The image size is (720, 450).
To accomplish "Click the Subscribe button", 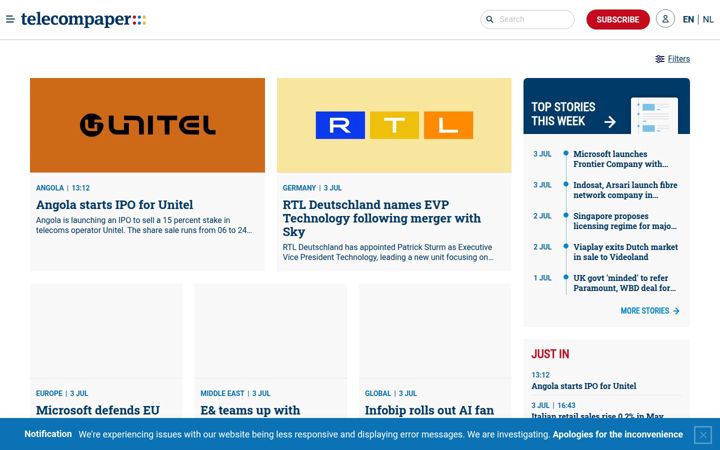I will tap(618, 19).
